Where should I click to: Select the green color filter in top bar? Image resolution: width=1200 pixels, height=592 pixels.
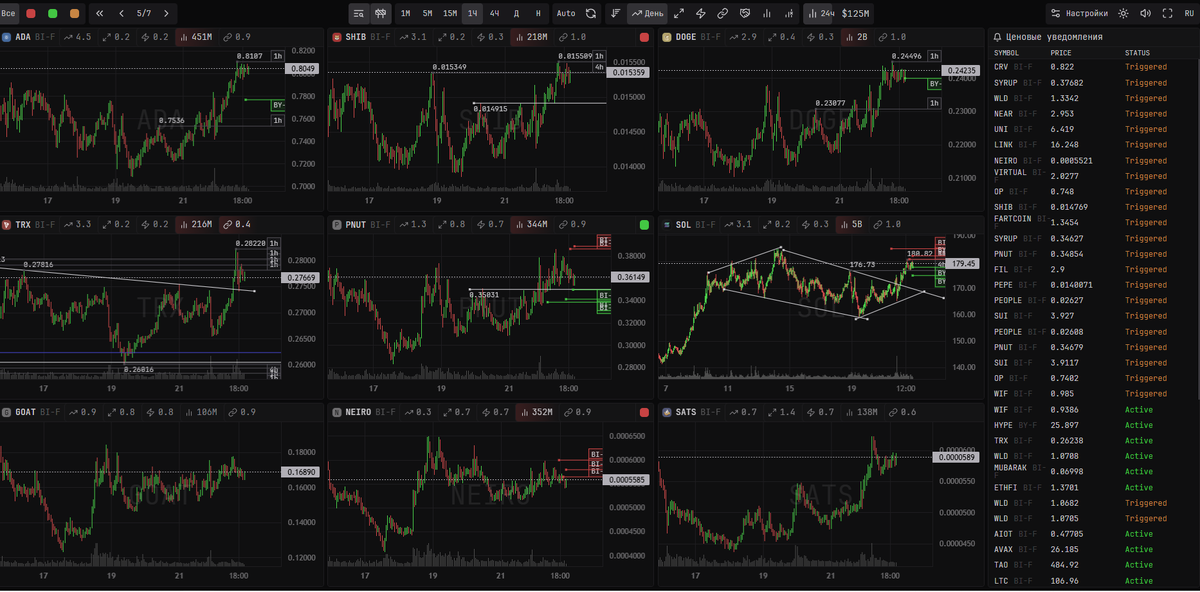(x=53, y=14)
